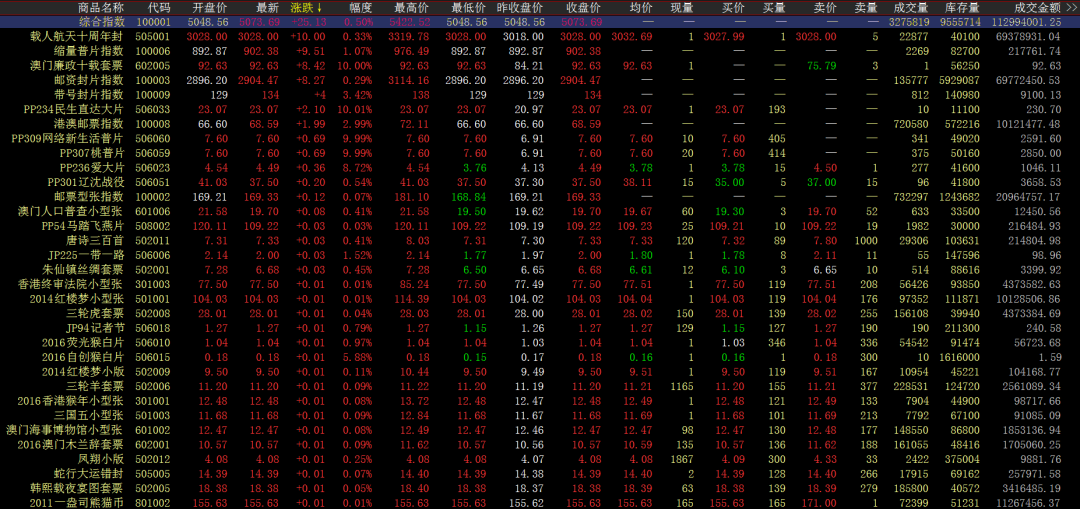This screenshot has height=509, width=1080.
Task: Select the 朱仙镇丝绸套票 row
Action: [x=540, y=269]
